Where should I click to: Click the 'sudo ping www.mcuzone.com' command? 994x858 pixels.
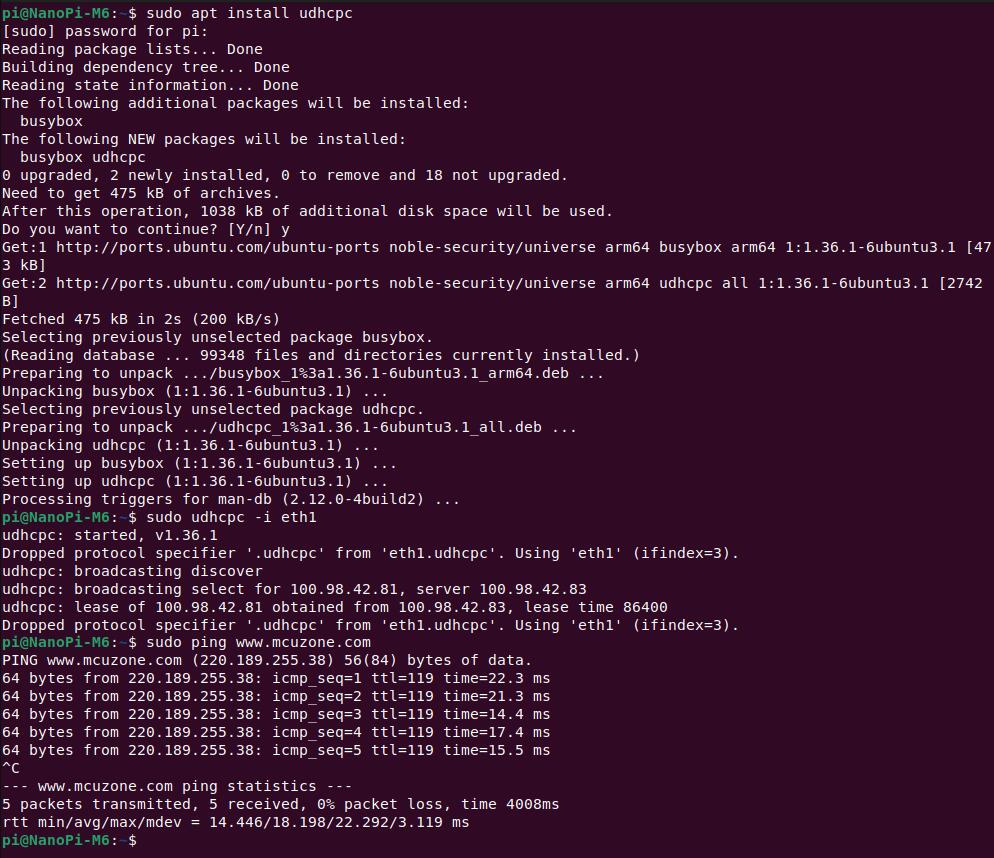point(259,642)
